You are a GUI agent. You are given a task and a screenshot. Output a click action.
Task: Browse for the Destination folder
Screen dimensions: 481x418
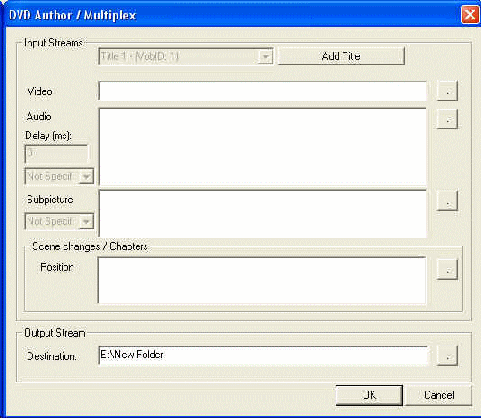pos(447,356)
